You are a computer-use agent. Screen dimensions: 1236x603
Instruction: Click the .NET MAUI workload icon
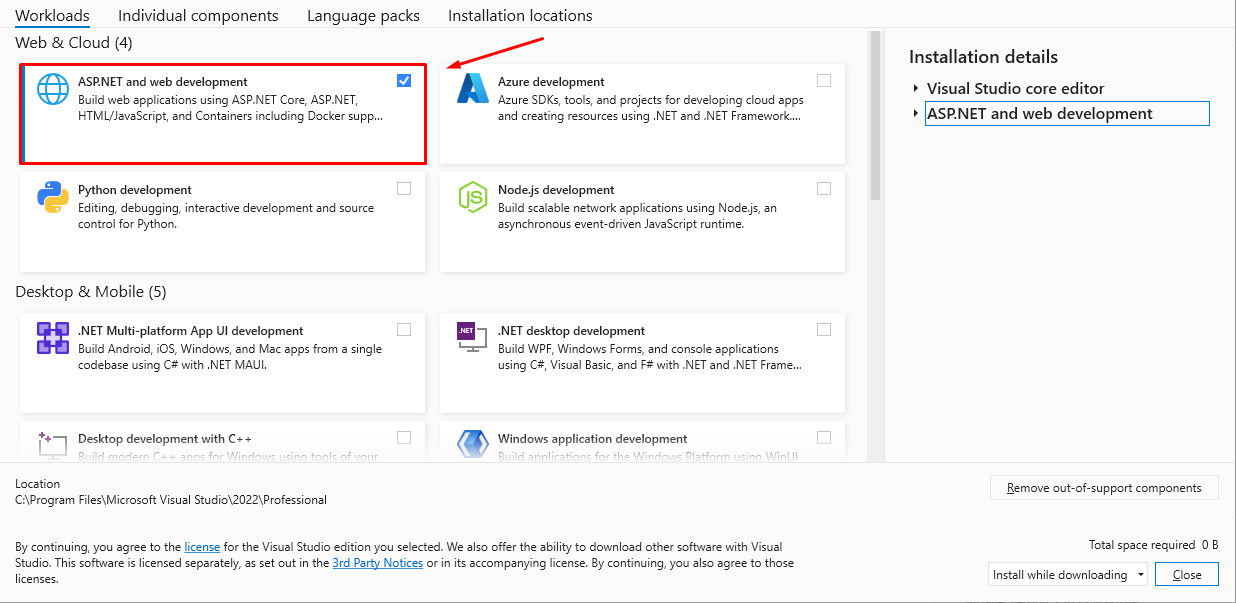coord(52,338)
